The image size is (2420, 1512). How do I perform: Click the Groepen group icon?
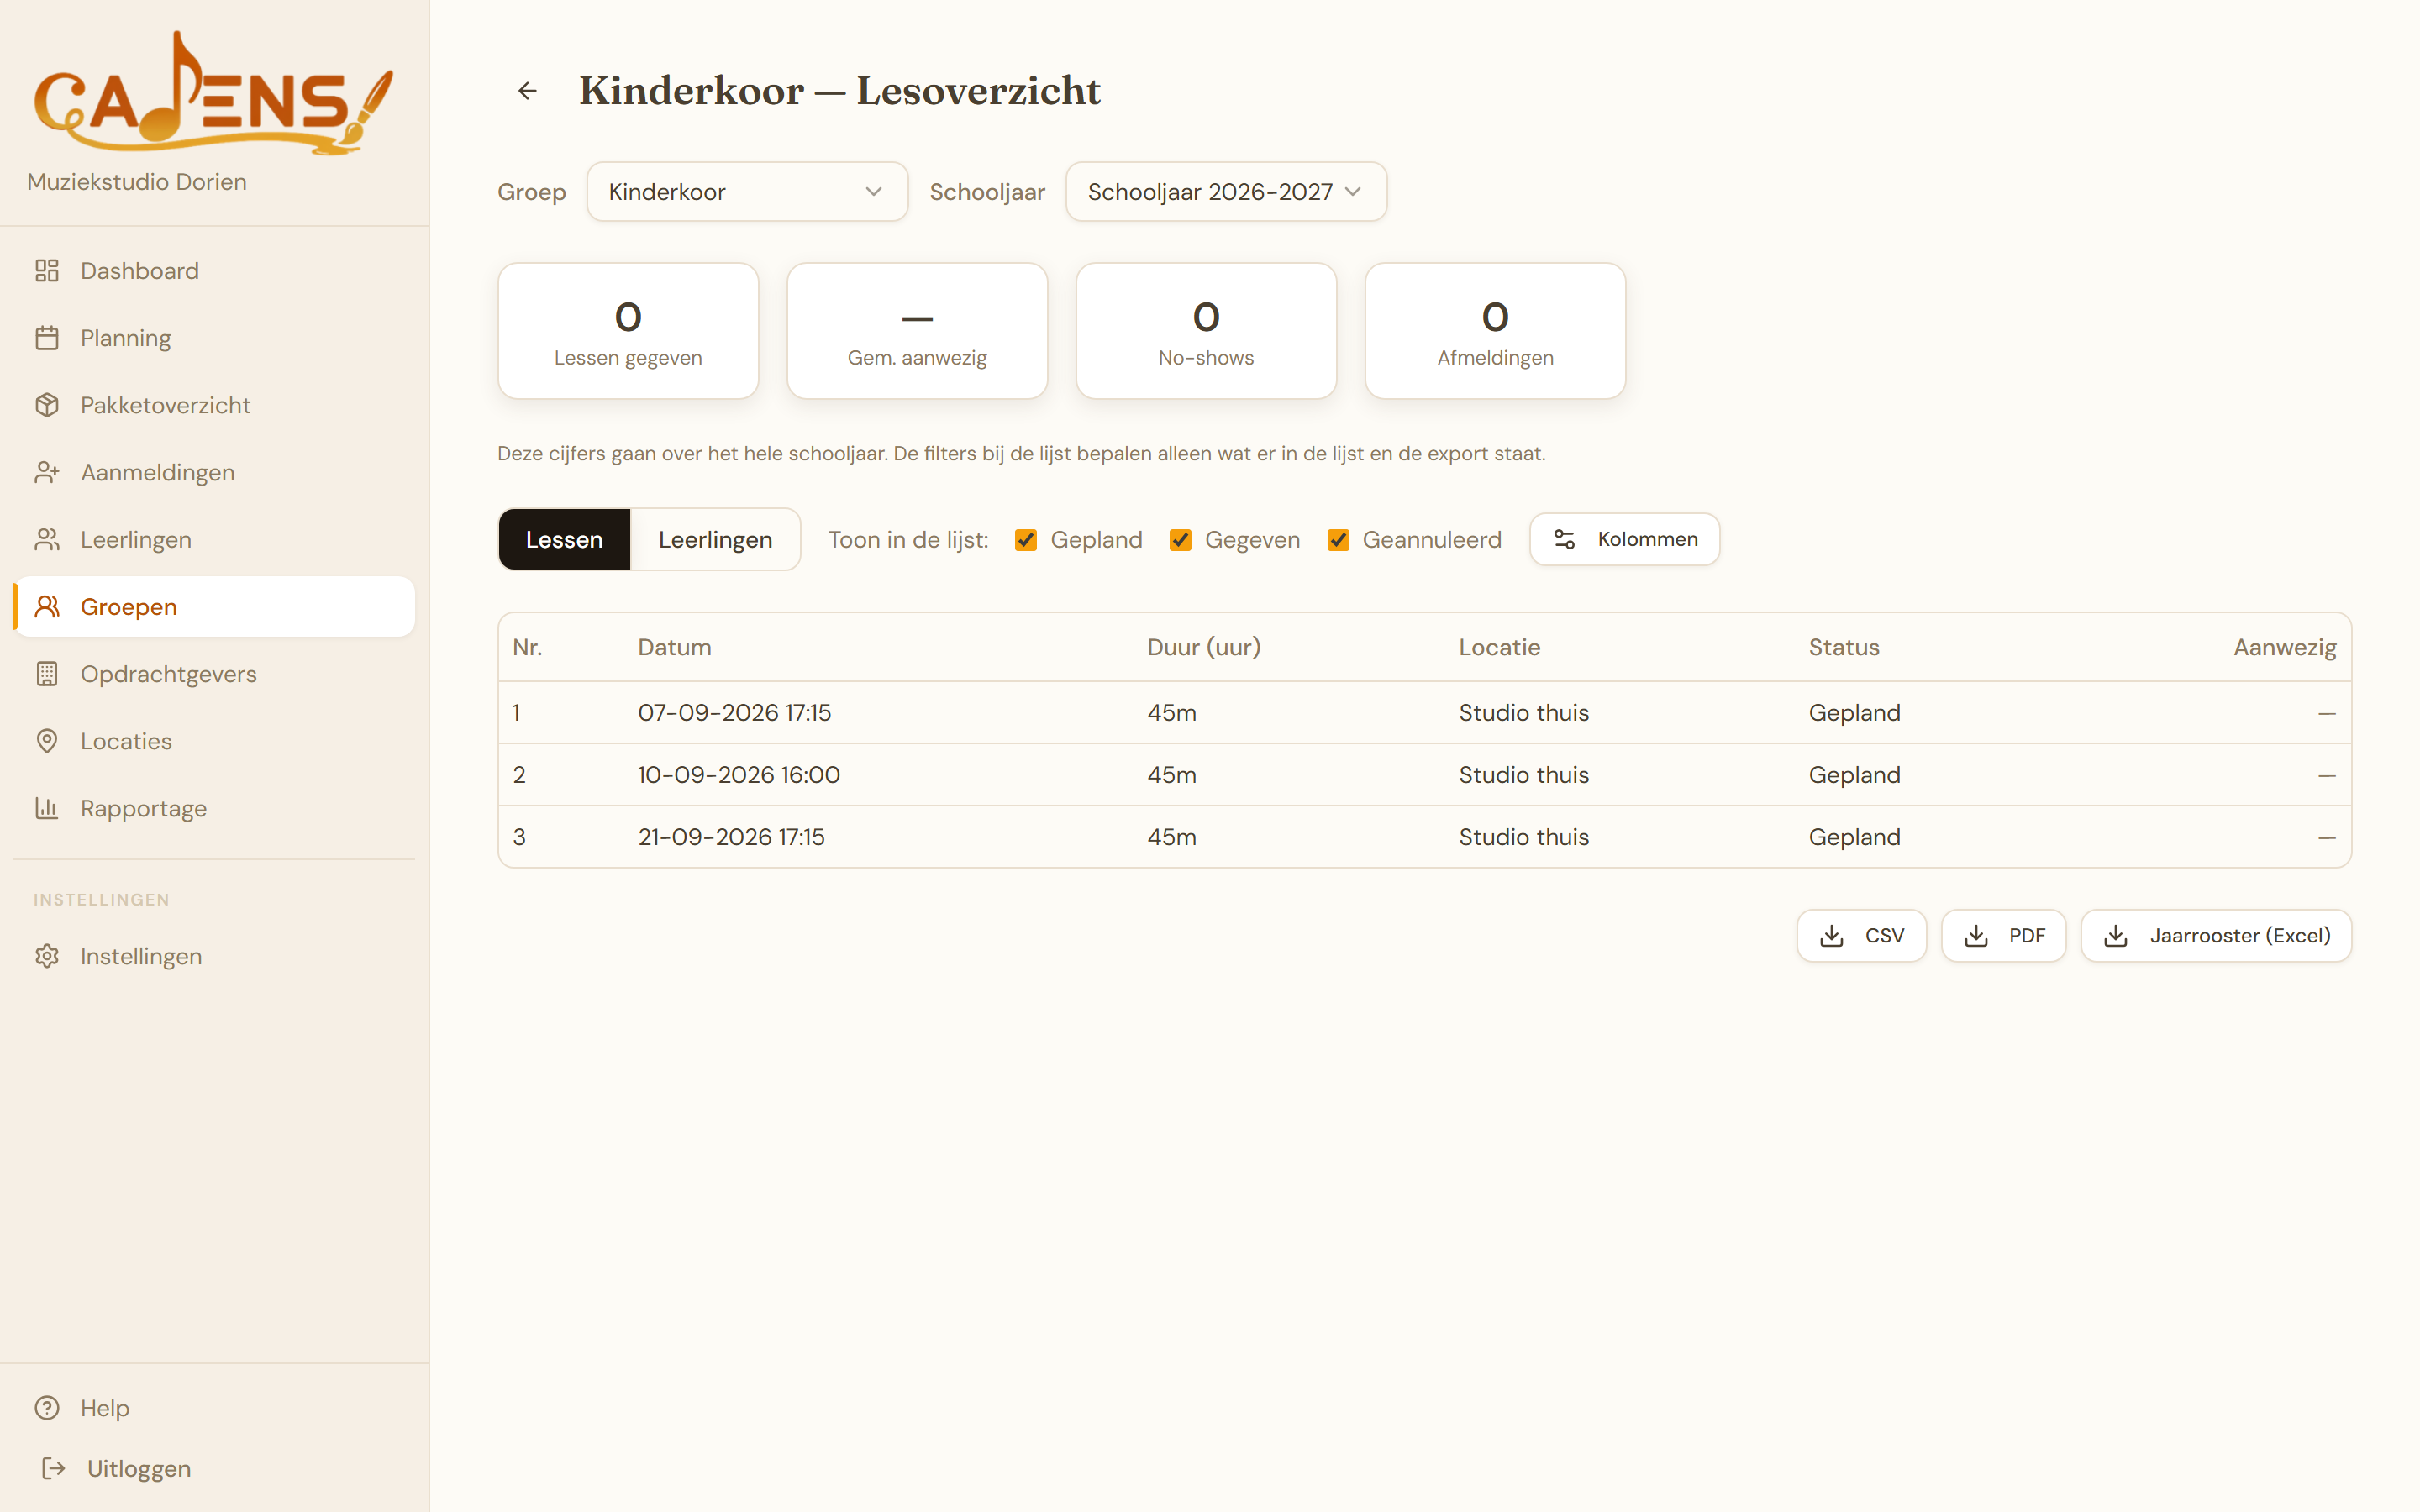[47, 606]
